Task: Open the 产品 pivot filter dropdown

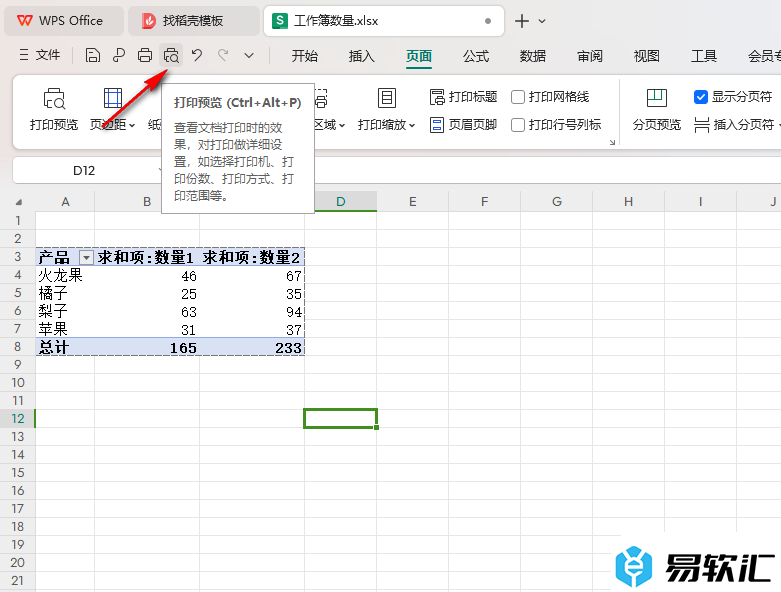Action: pos(86,257)
